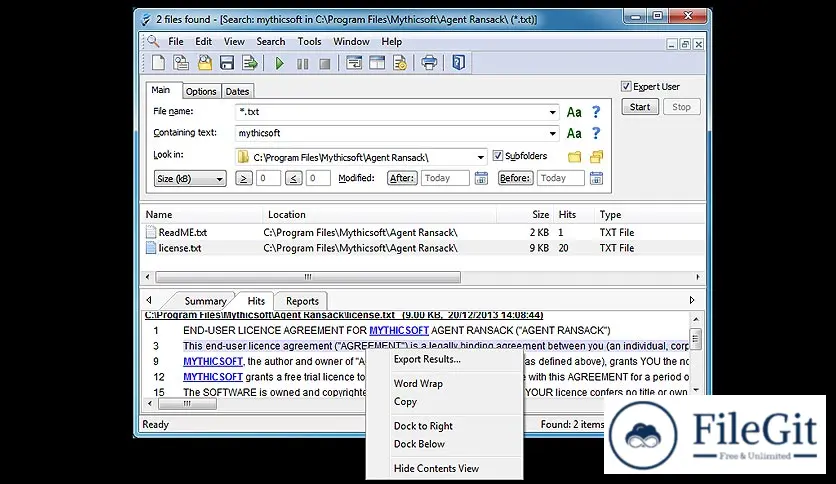
Task: Click the magnifier application icon in menu bar
Action: pyautogui.click(x=154, y=41)
